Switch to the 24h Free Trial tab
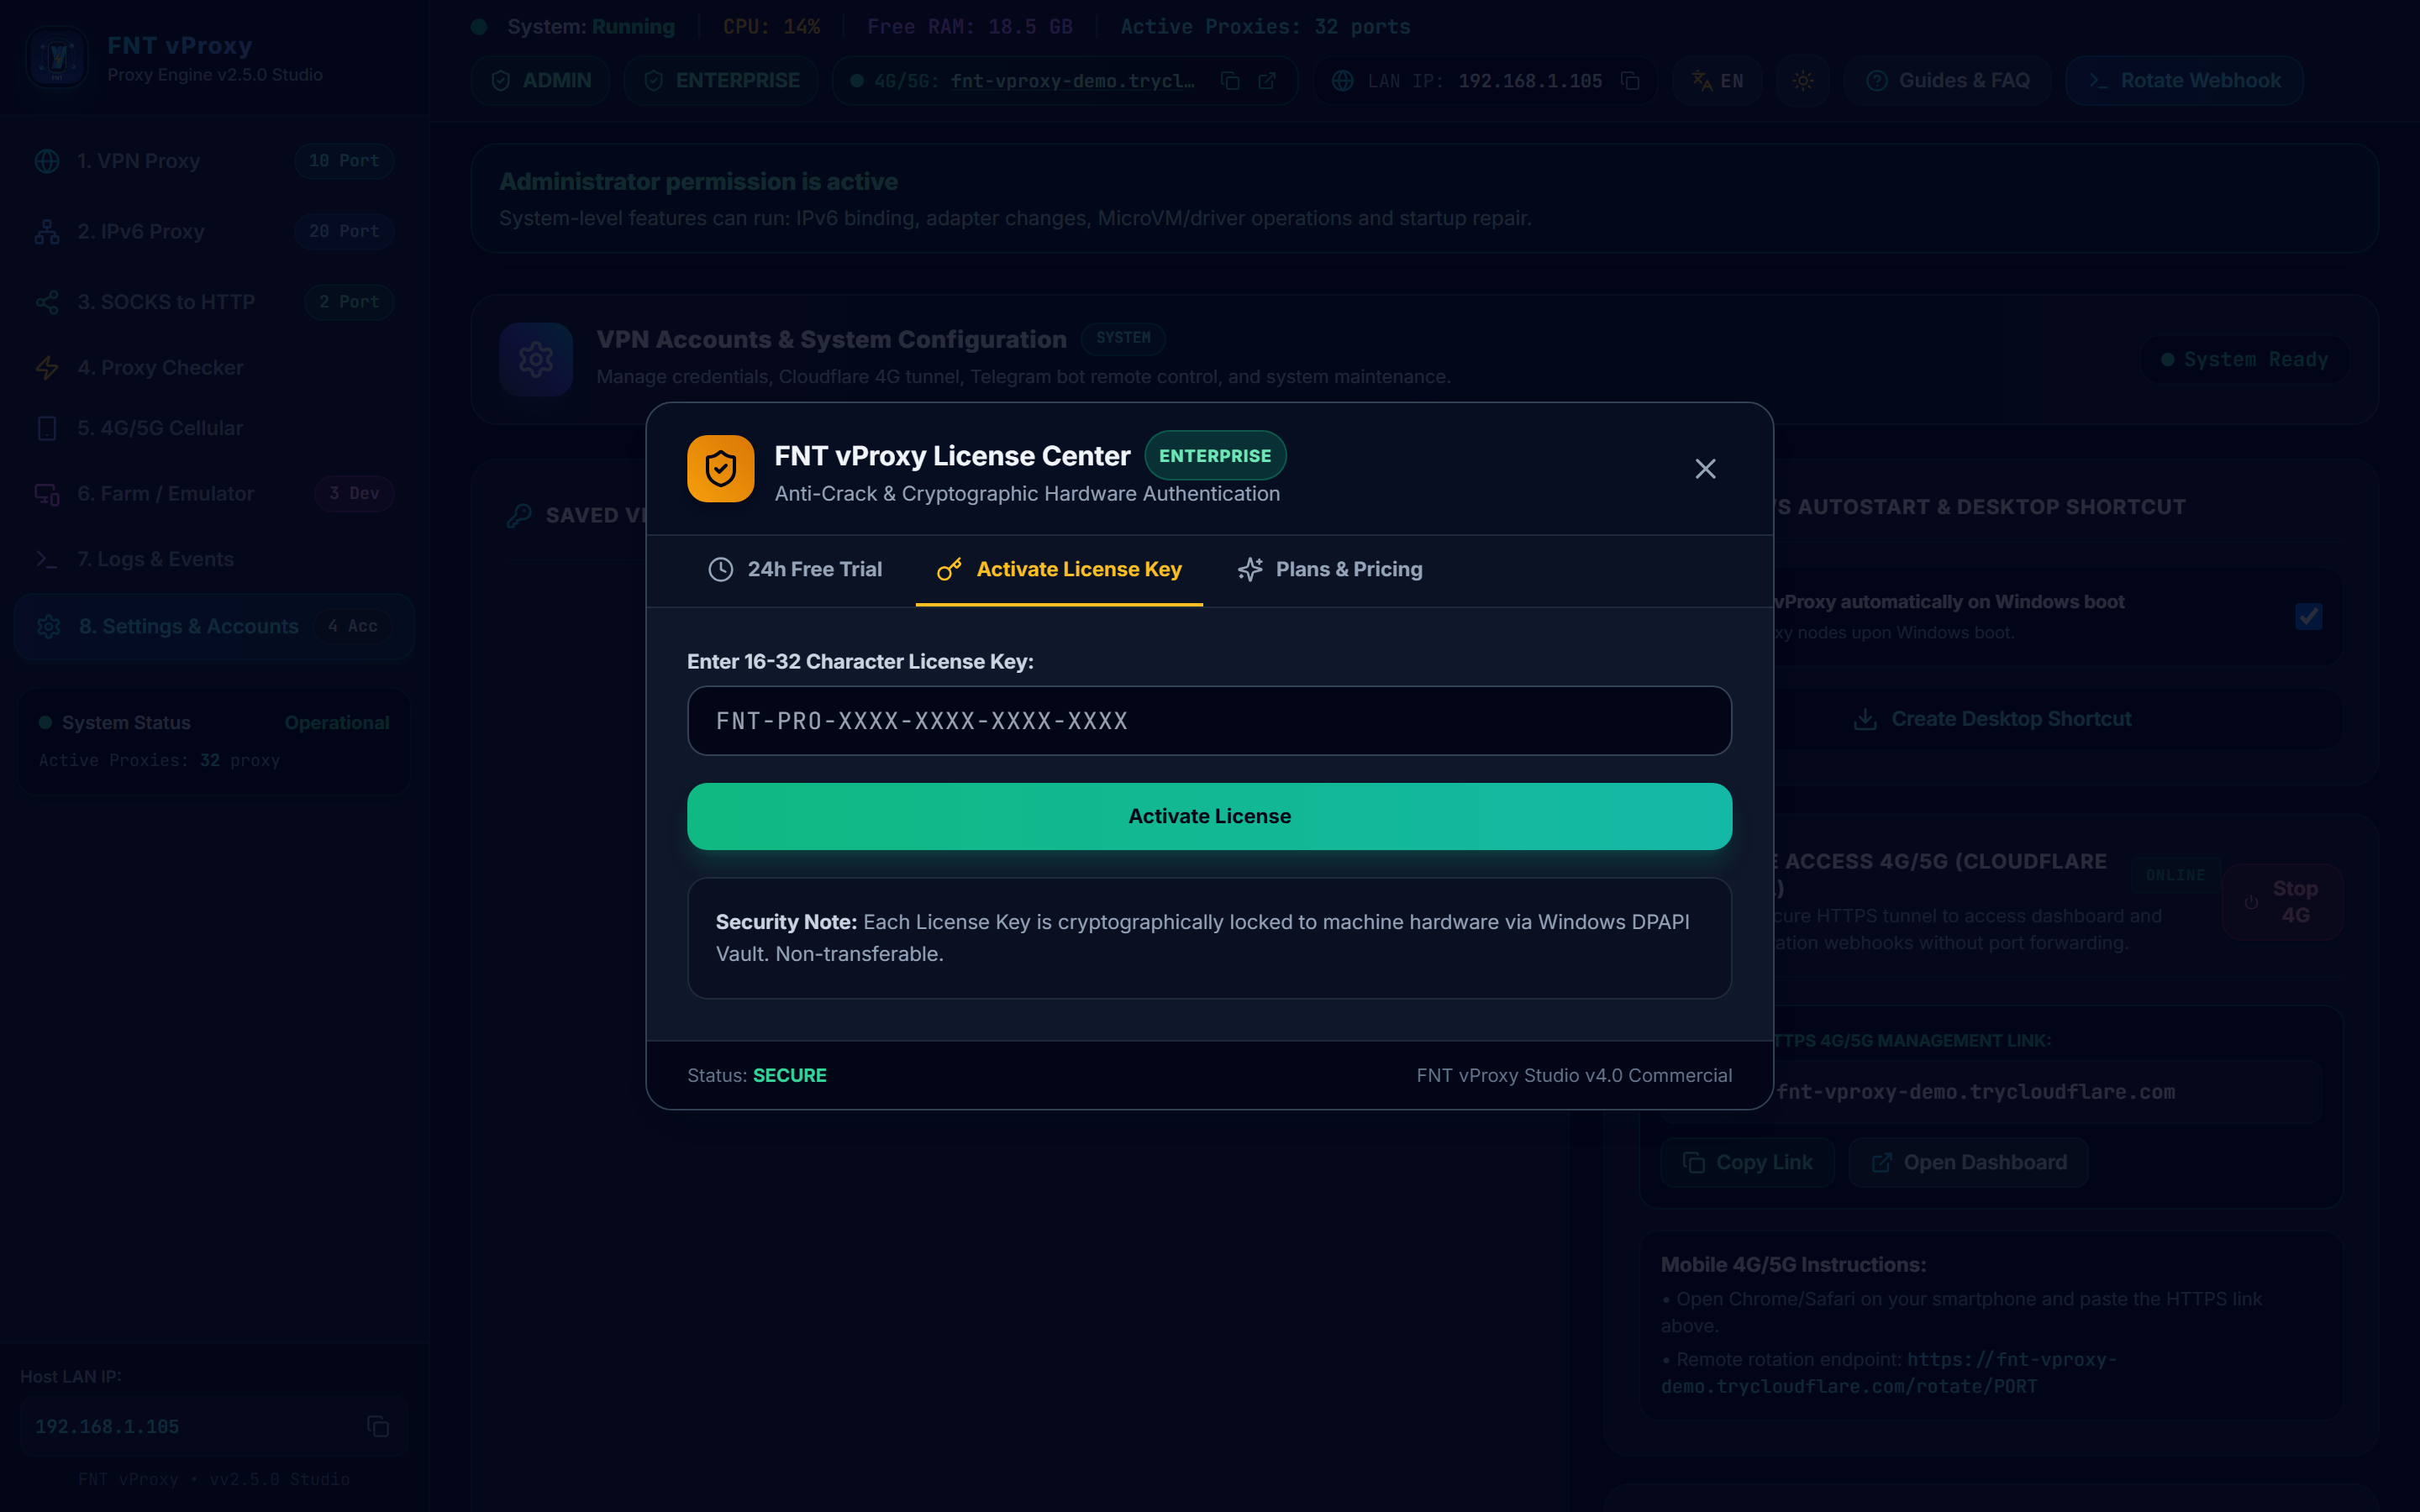The height and width of the screenshot is (1512, 2420). 795,570
